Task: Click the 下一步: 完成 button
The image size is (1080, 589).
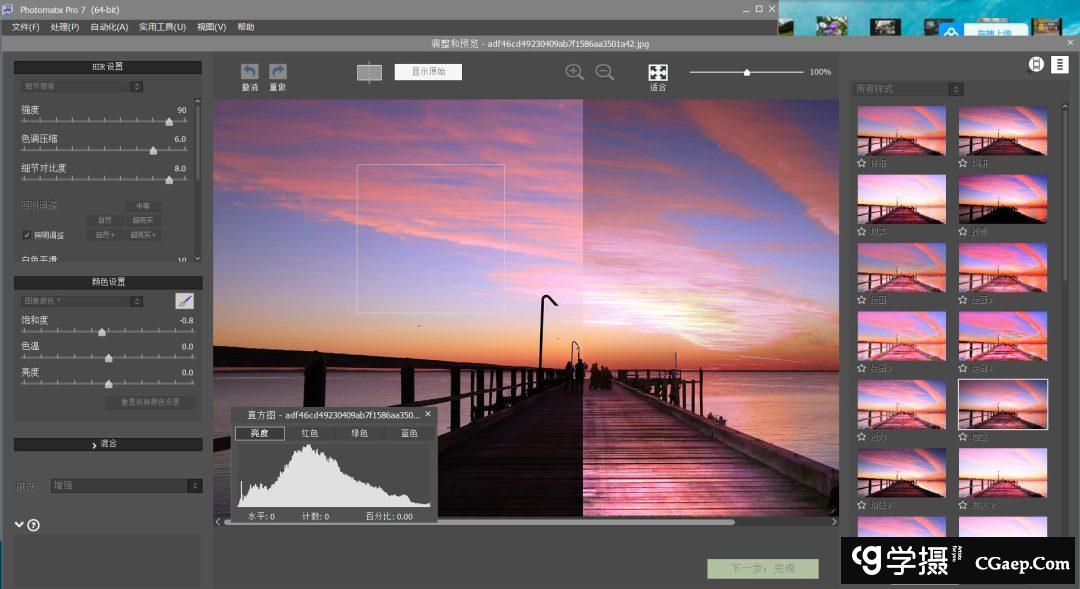Action: 762,568
